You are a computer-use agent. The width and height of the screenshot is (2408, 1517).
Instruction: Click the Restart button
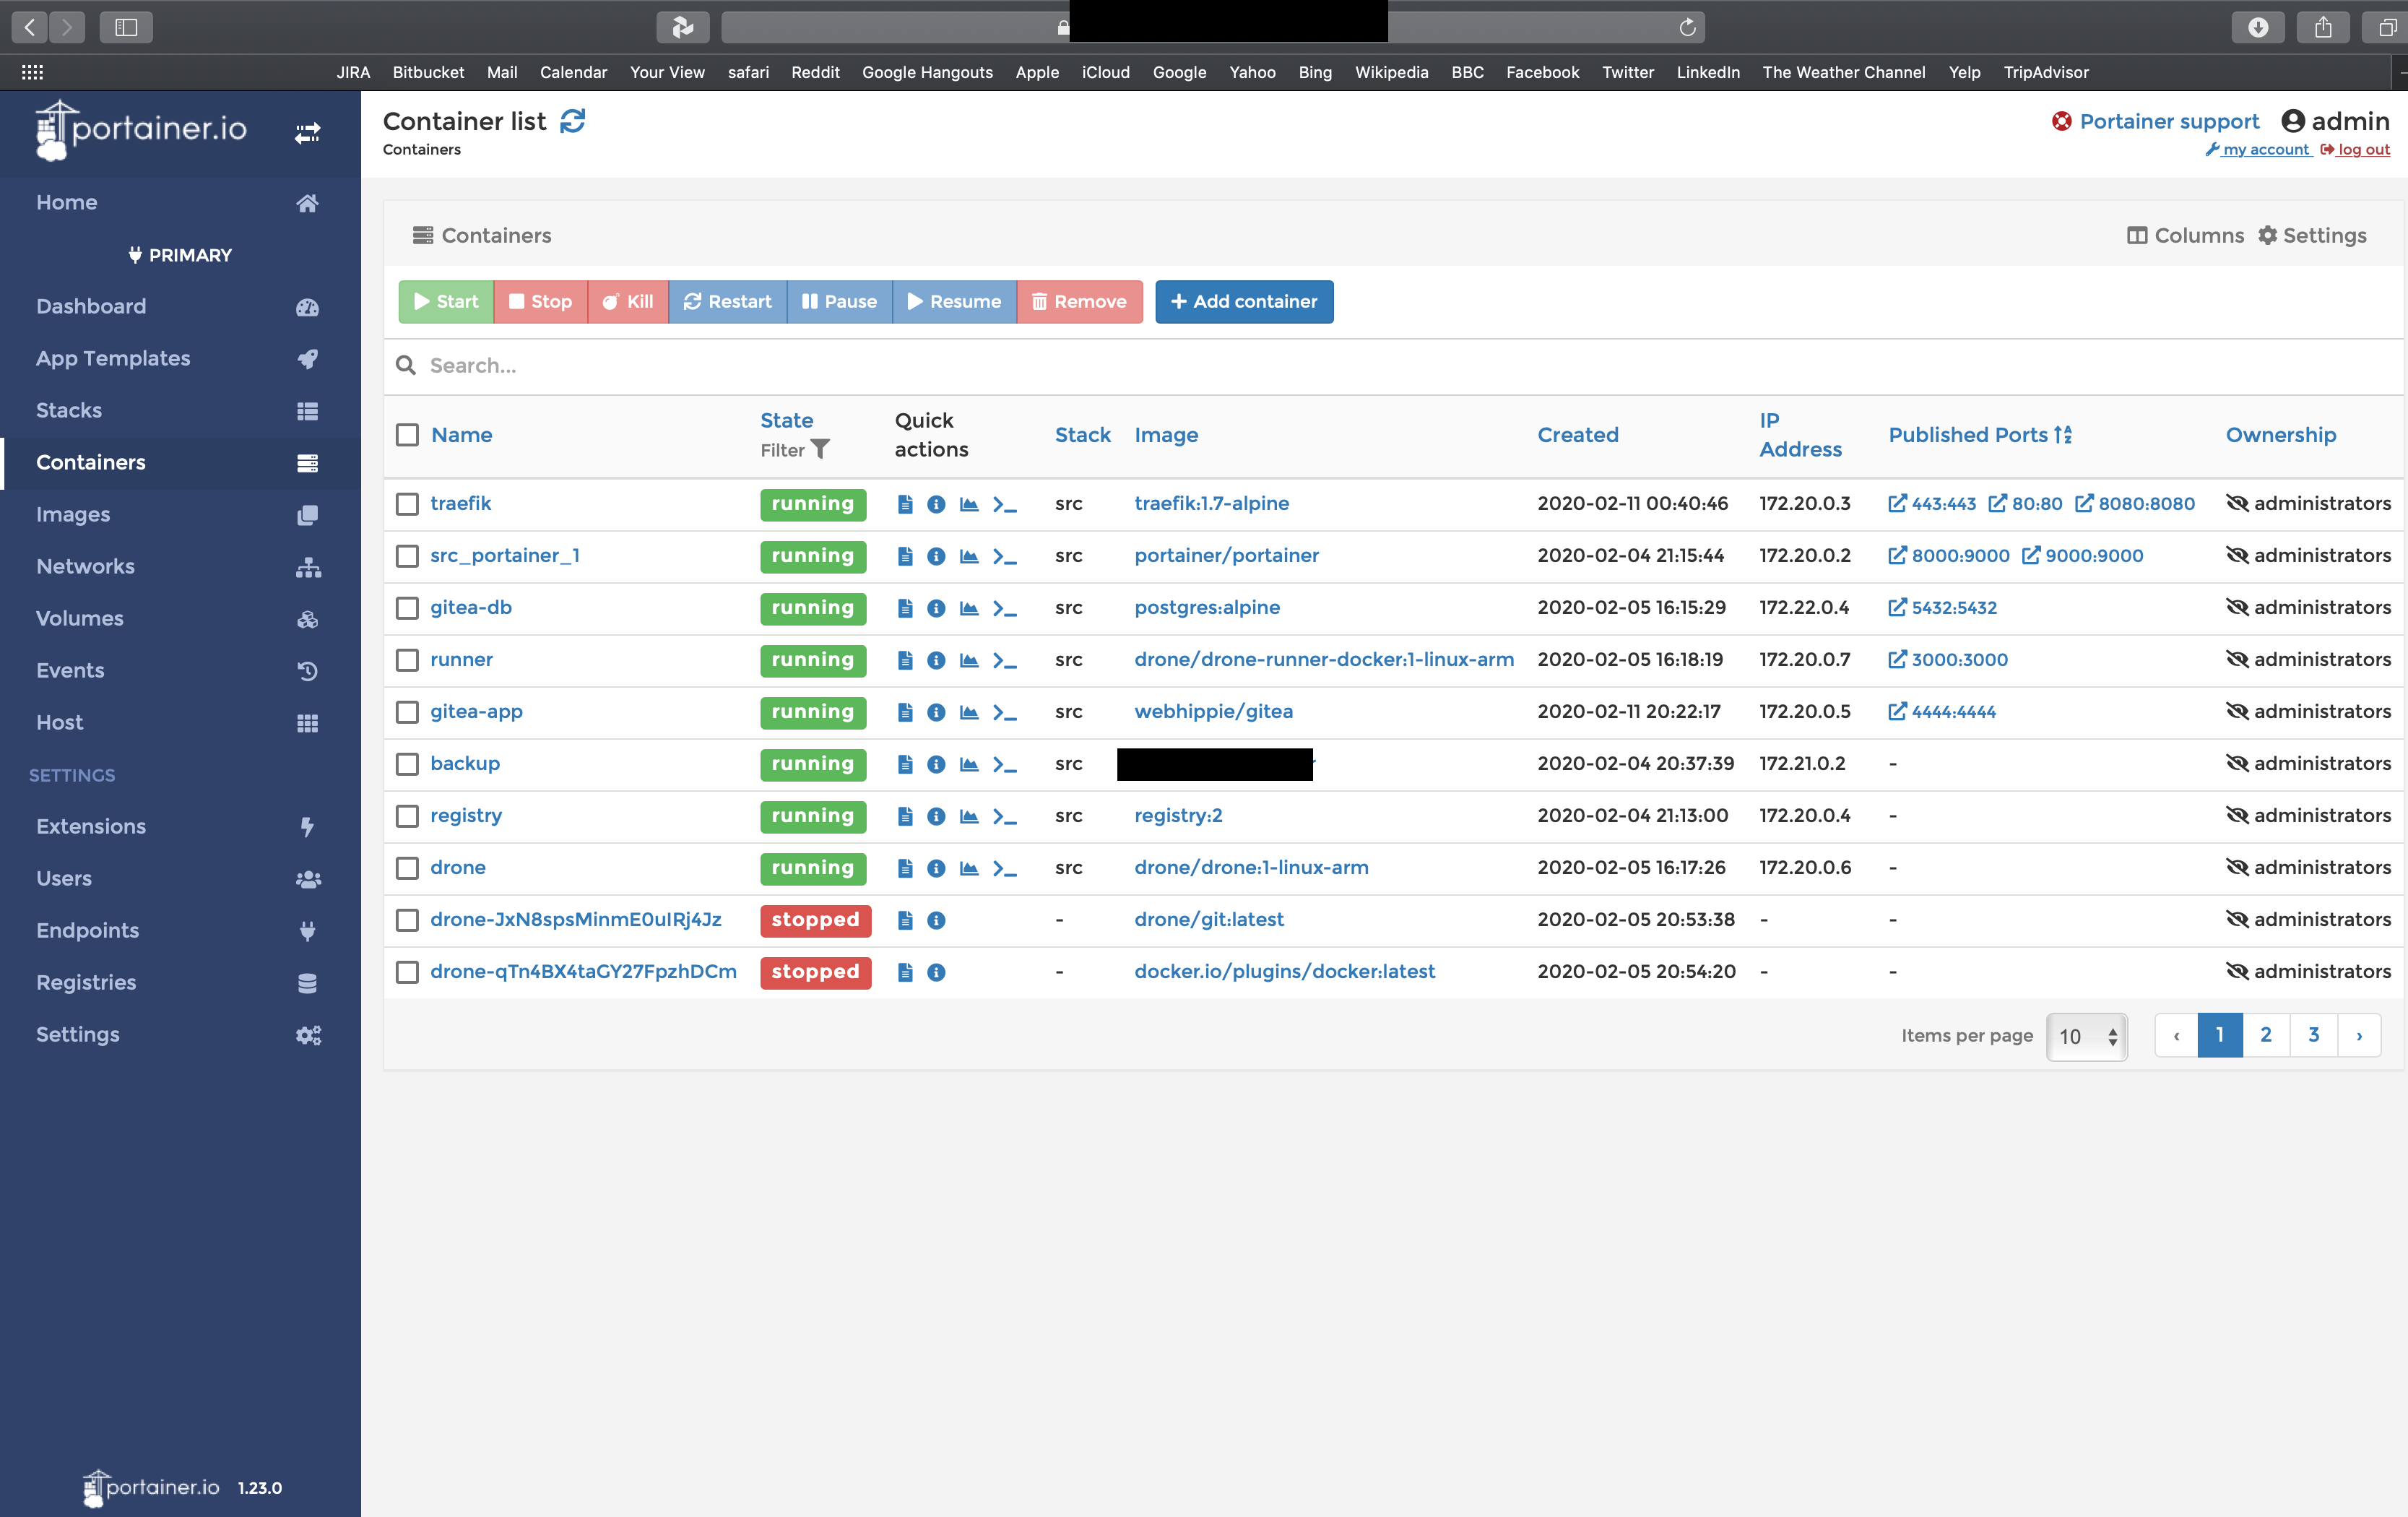tap(728, 302)
